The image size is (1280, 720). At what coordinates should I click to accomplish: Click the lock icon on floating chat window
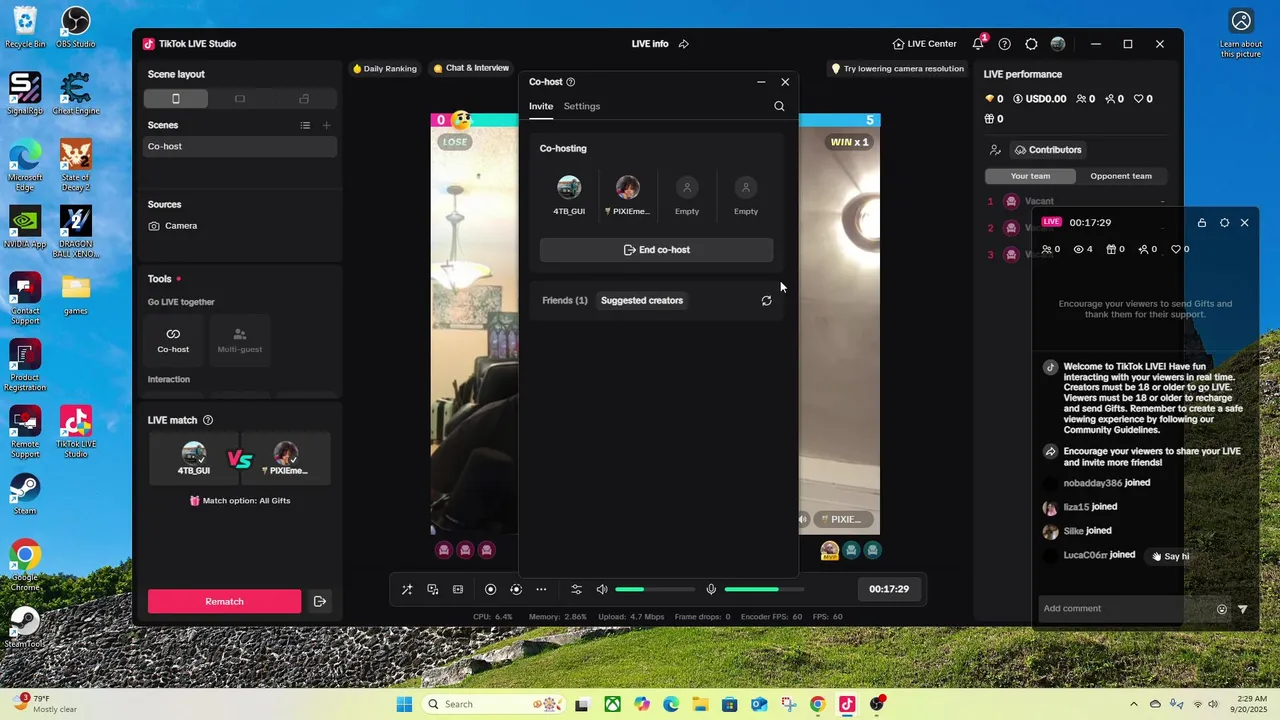[1202, 223]
